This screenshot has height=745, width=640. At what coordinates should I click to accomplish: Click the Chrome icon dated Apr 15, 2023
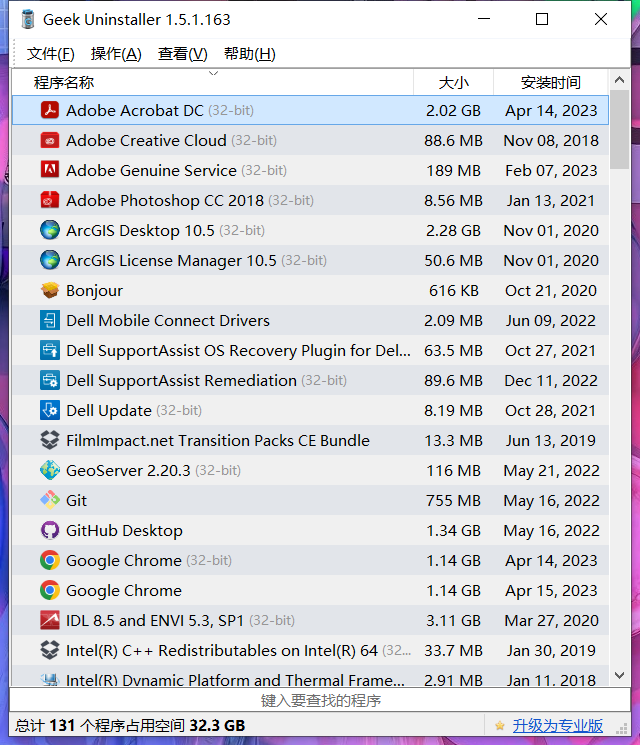[50, 590]
